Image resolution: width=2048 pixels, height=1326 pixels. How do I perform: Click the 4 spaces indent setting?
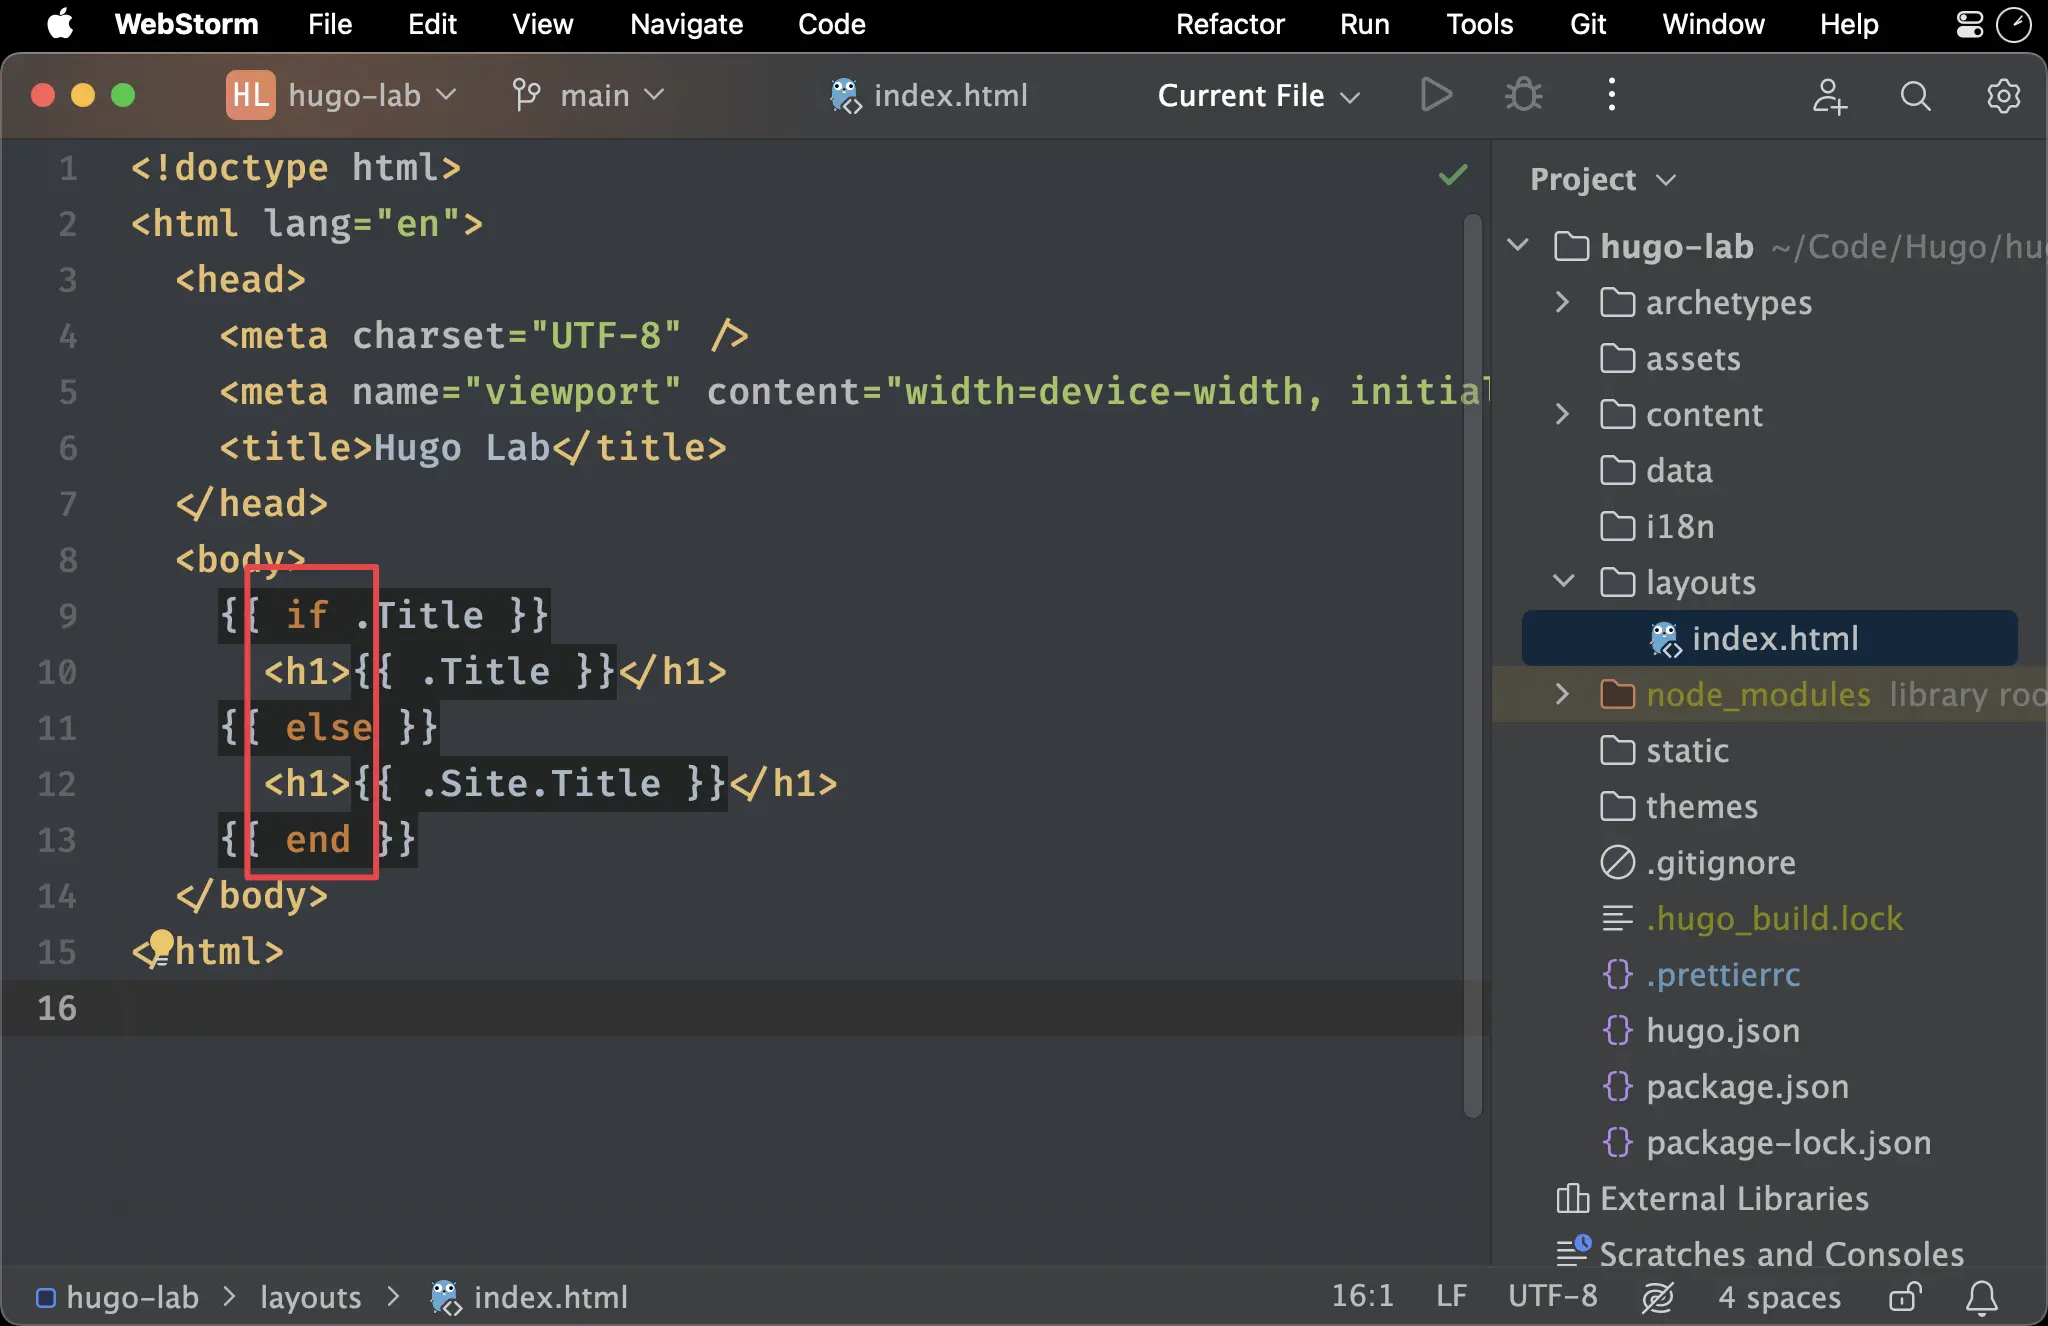click(x=1779, y=1297)
